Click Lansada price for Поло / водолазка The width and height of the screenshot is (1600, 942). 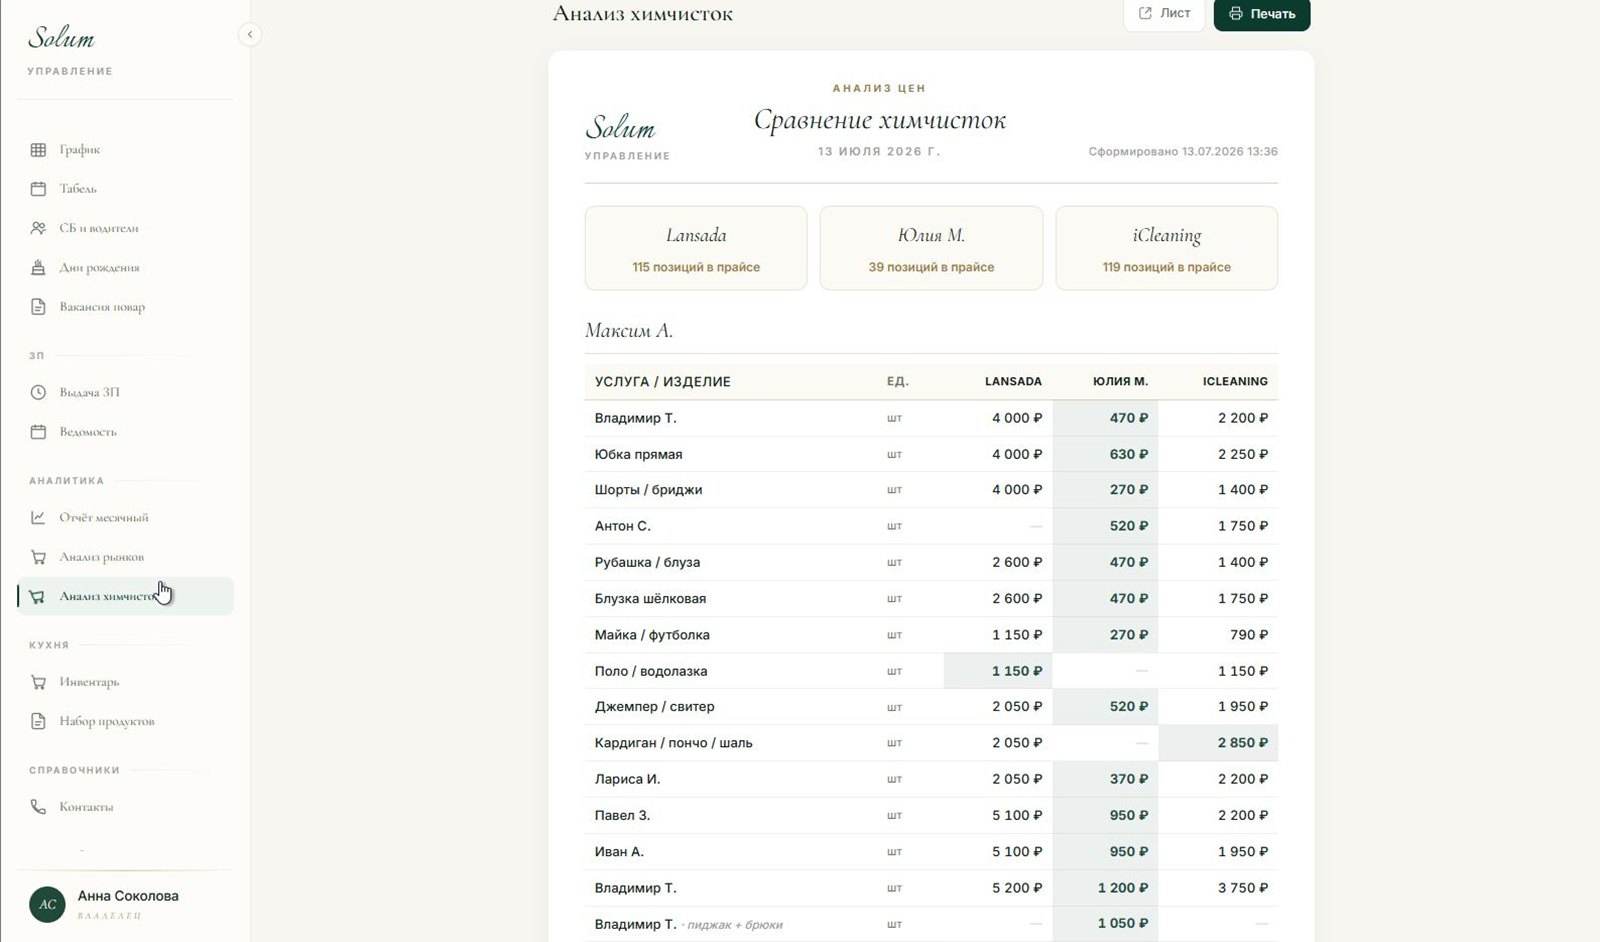click(x=1017, y=671)
